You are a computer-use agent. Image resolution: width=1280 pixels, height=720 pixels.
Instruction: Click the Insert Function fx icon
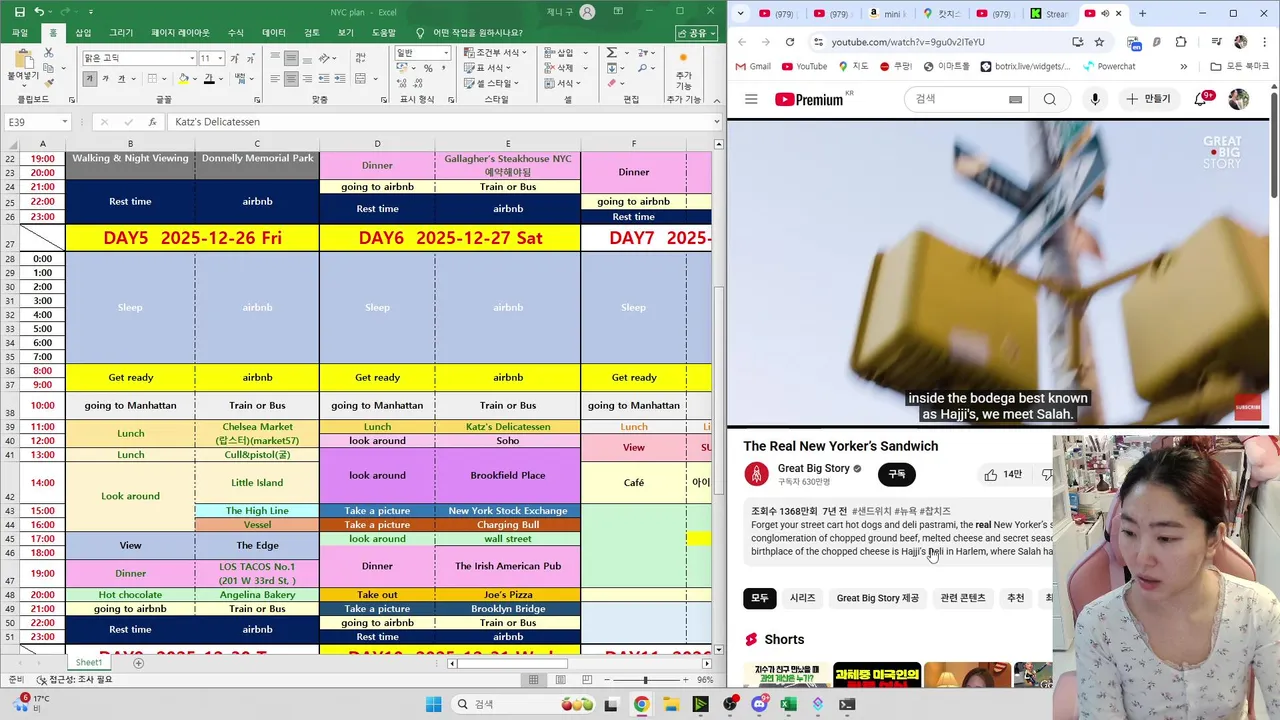click(152, 122)
